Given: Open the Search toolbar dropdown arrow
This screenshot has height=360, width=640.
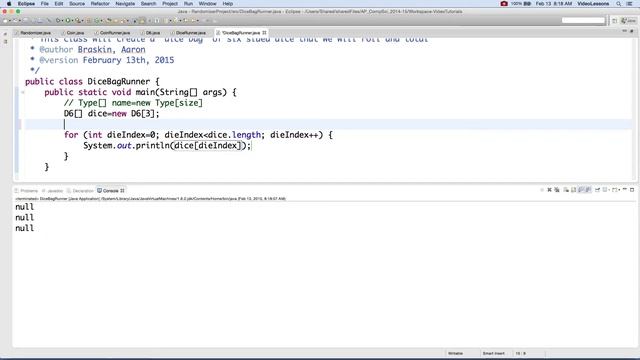Looking at the screenshot, I should pos(128,20).
